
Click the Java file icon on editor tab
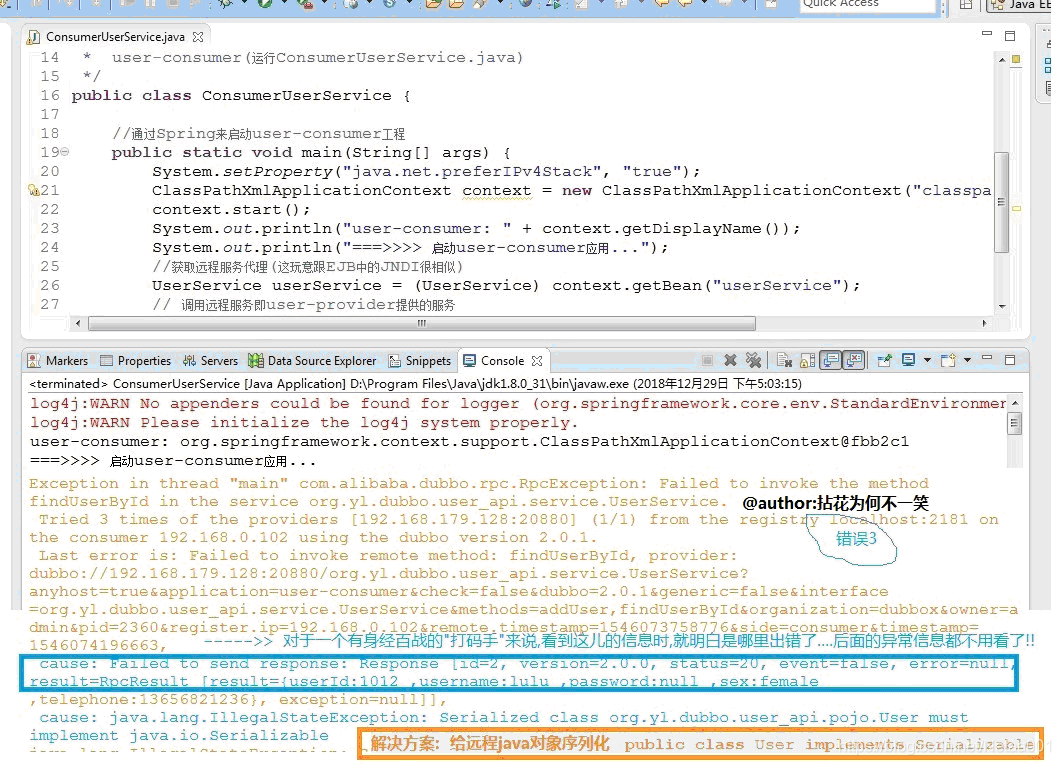[x=33, y=37]
